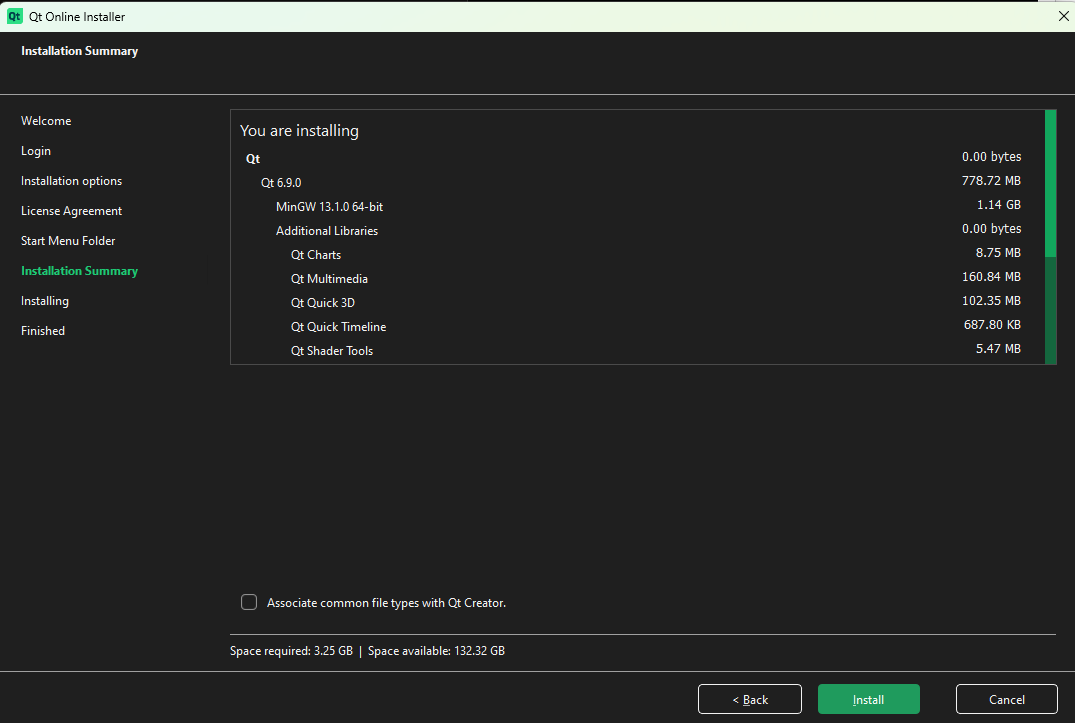Click the Installing step in sidebar

pos(45,301)
